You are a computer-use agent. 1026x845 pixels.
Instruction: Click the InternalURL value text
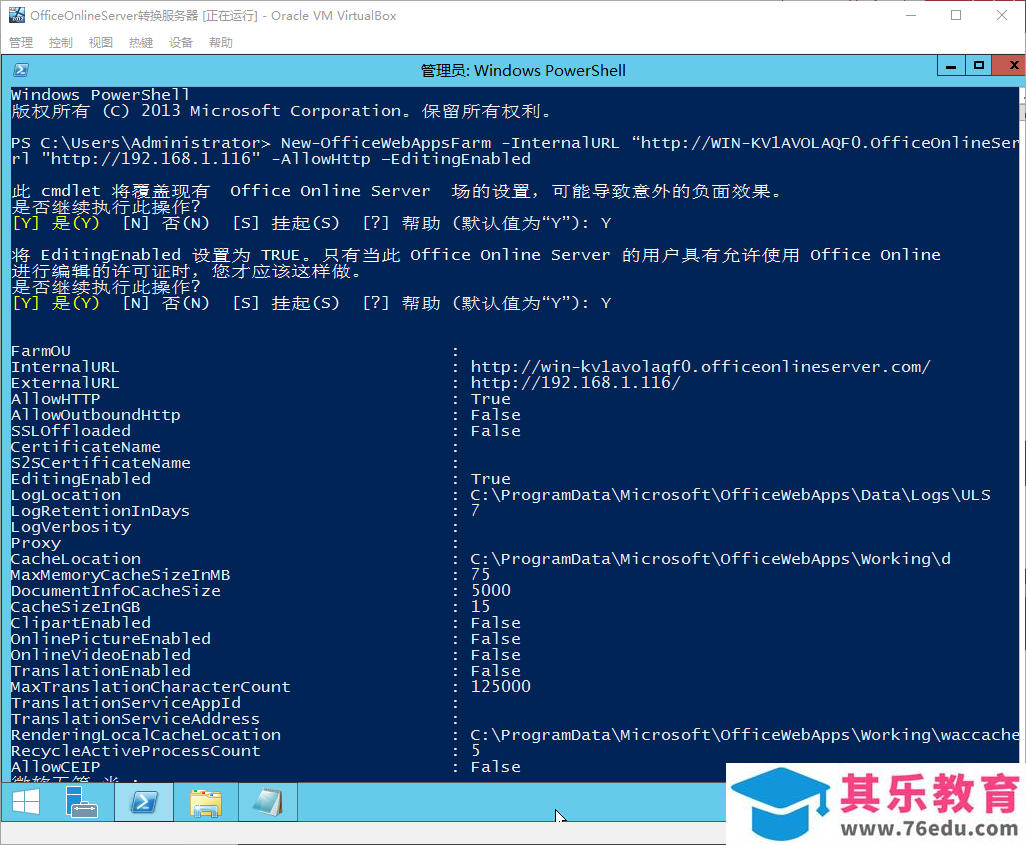tap(700, 367)
